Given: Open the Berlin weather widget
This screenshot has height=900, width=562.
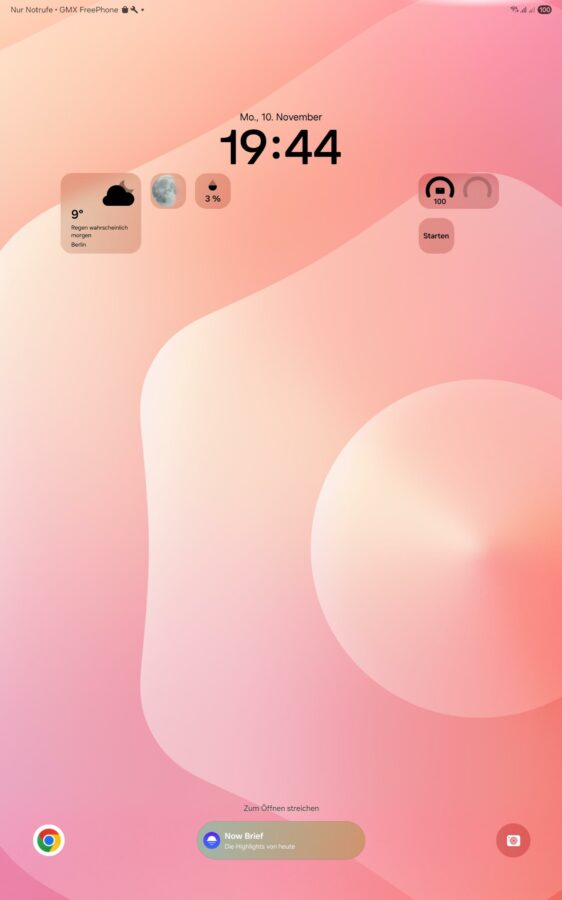Looking at the screenshot, I should pyautogui.click(x=101, y=213).
